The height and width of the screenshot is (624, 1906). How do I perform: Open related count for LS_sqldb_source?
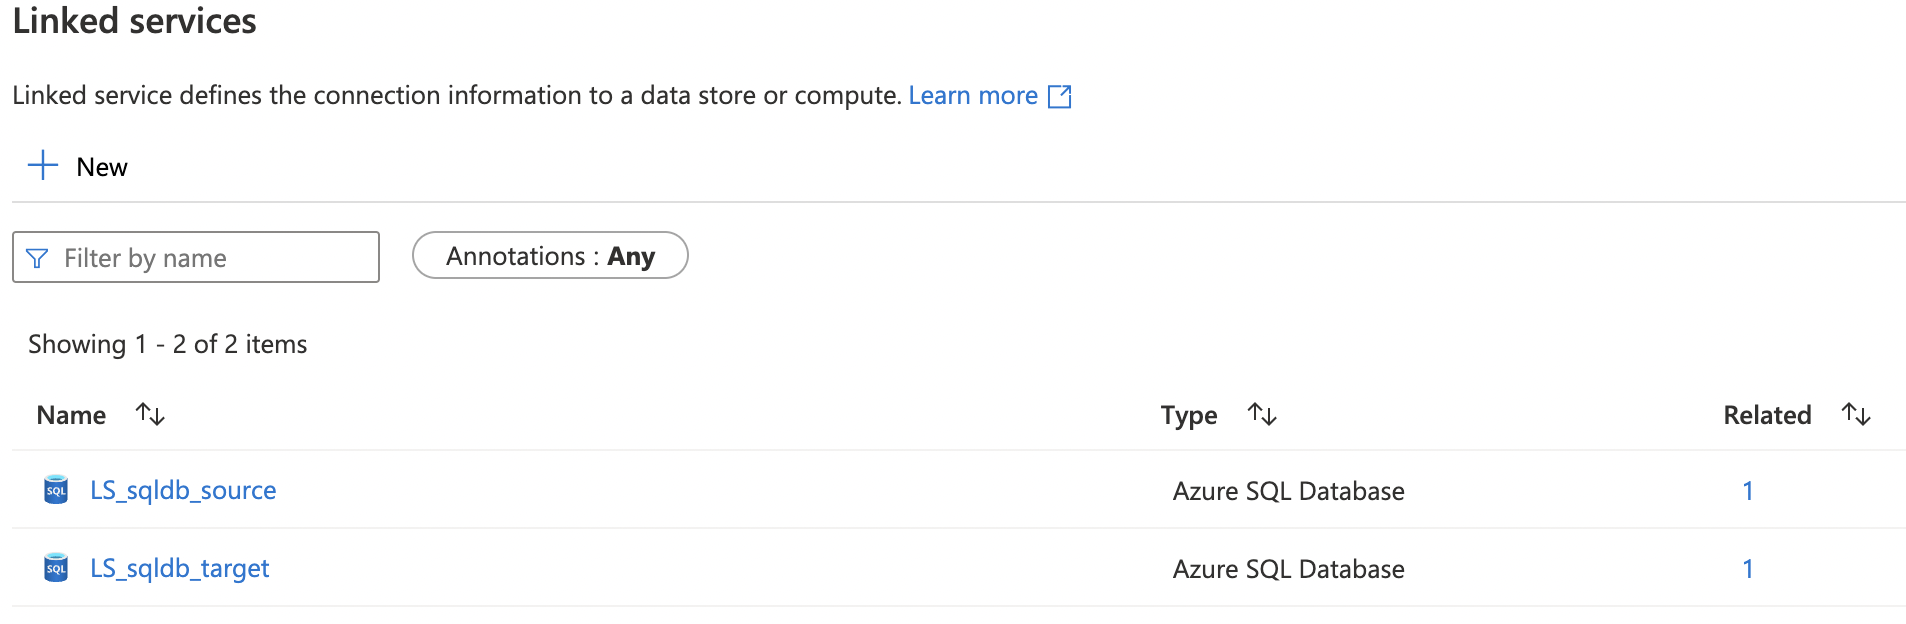1747,491
